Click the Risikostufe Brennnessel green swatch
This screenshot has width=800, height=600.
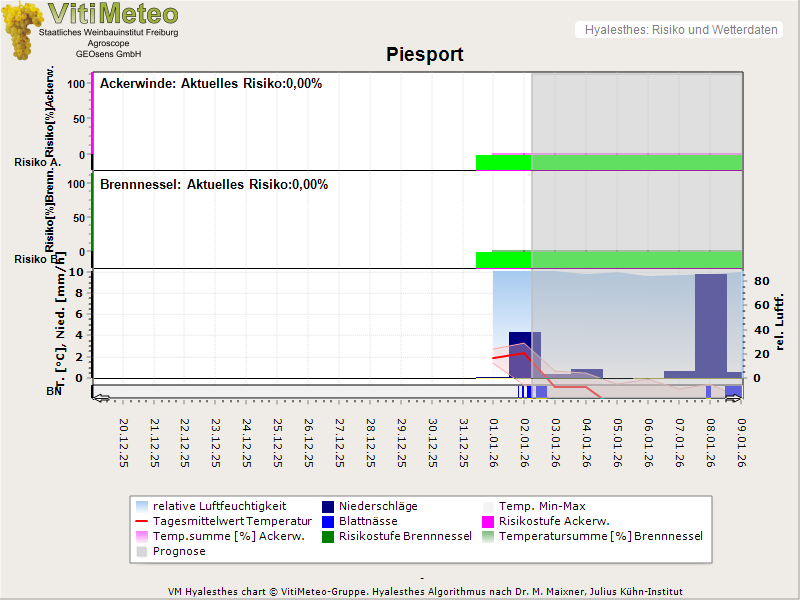point(327,536)
